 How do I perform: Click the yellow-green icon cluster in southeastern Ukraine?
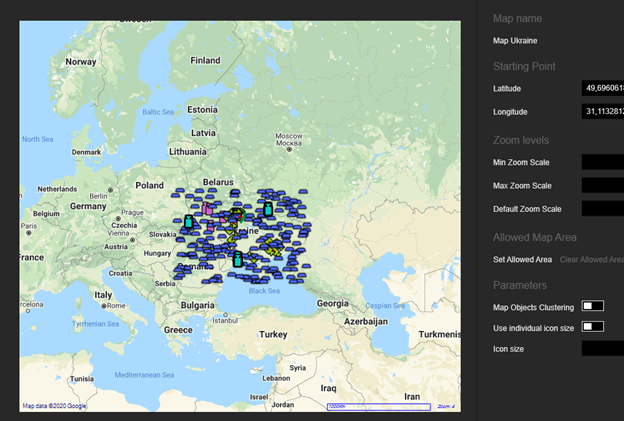273,247
